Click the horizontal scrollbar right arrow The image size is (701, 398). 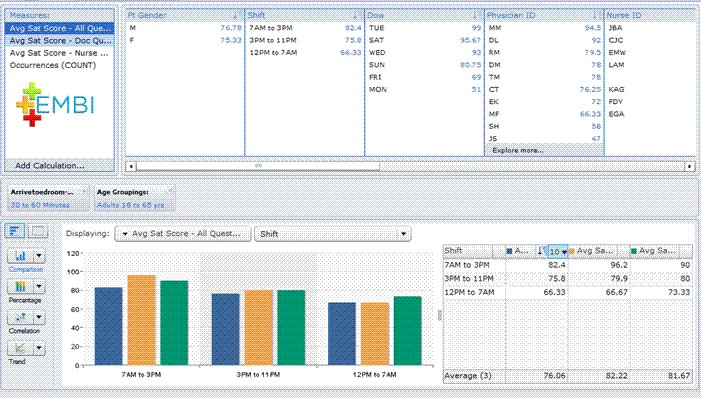(690, 166)
